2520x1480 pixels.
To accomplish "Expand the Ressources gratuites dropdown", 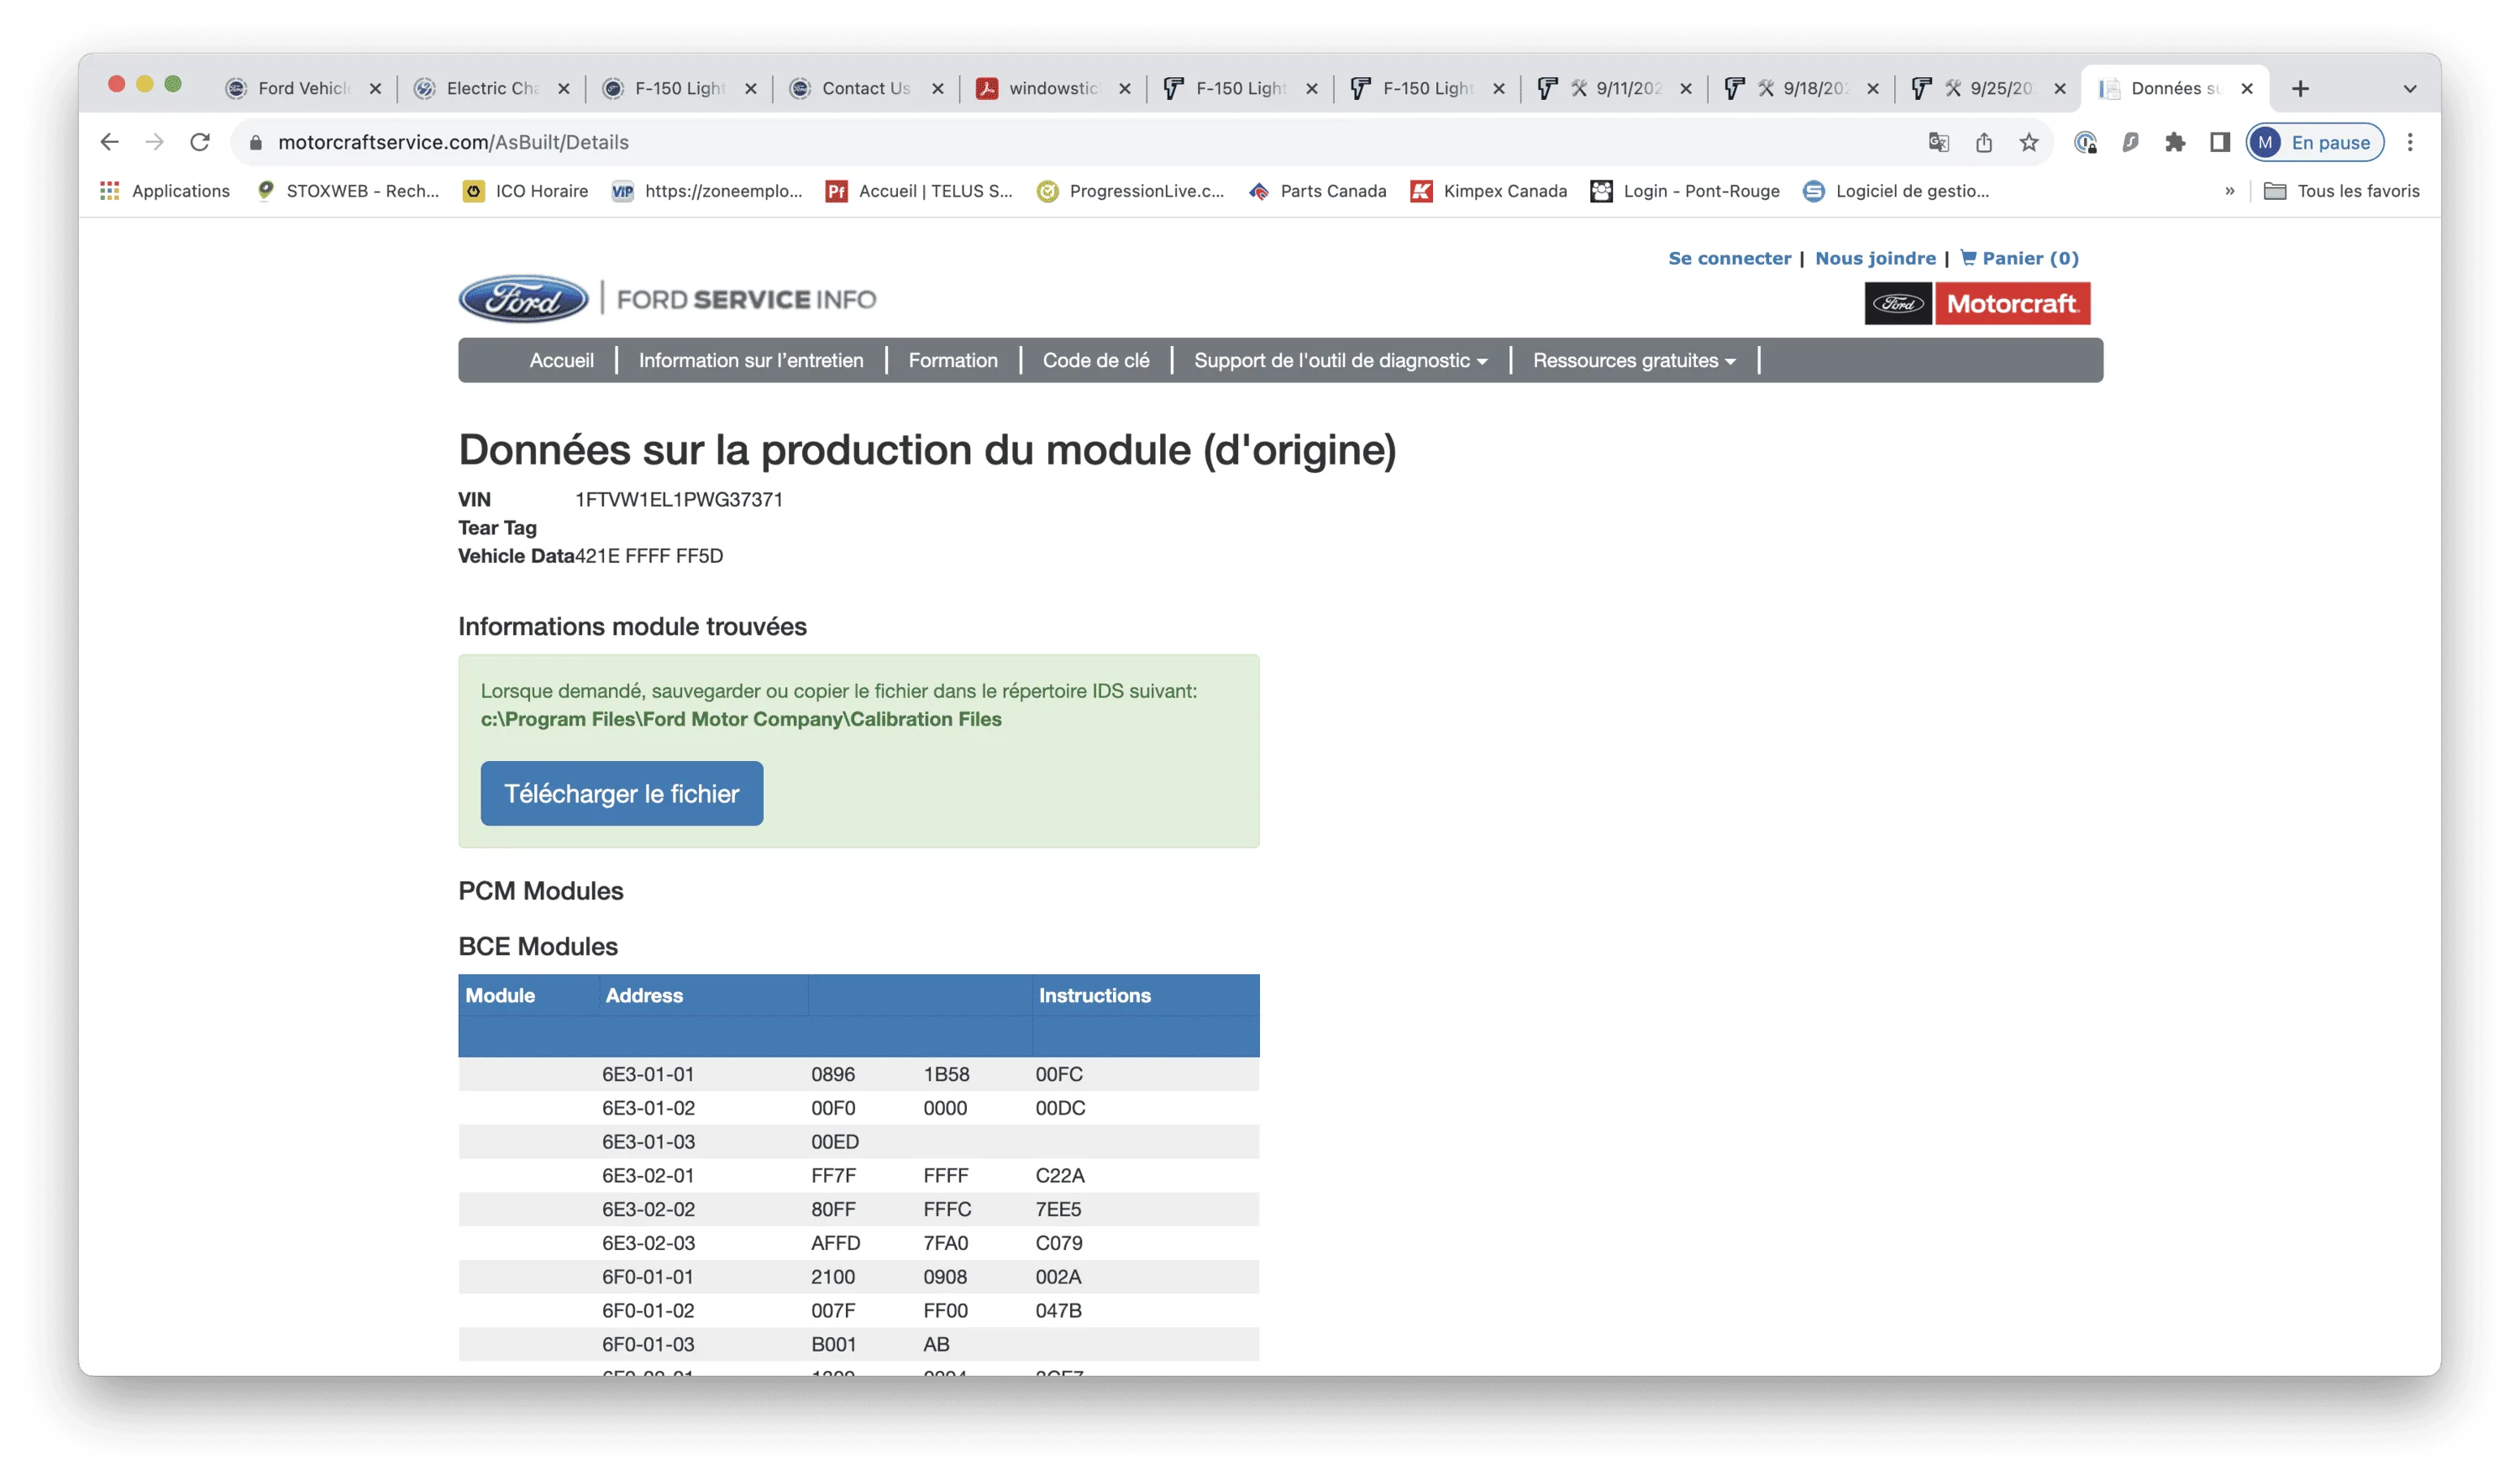I will point(1634,360).
